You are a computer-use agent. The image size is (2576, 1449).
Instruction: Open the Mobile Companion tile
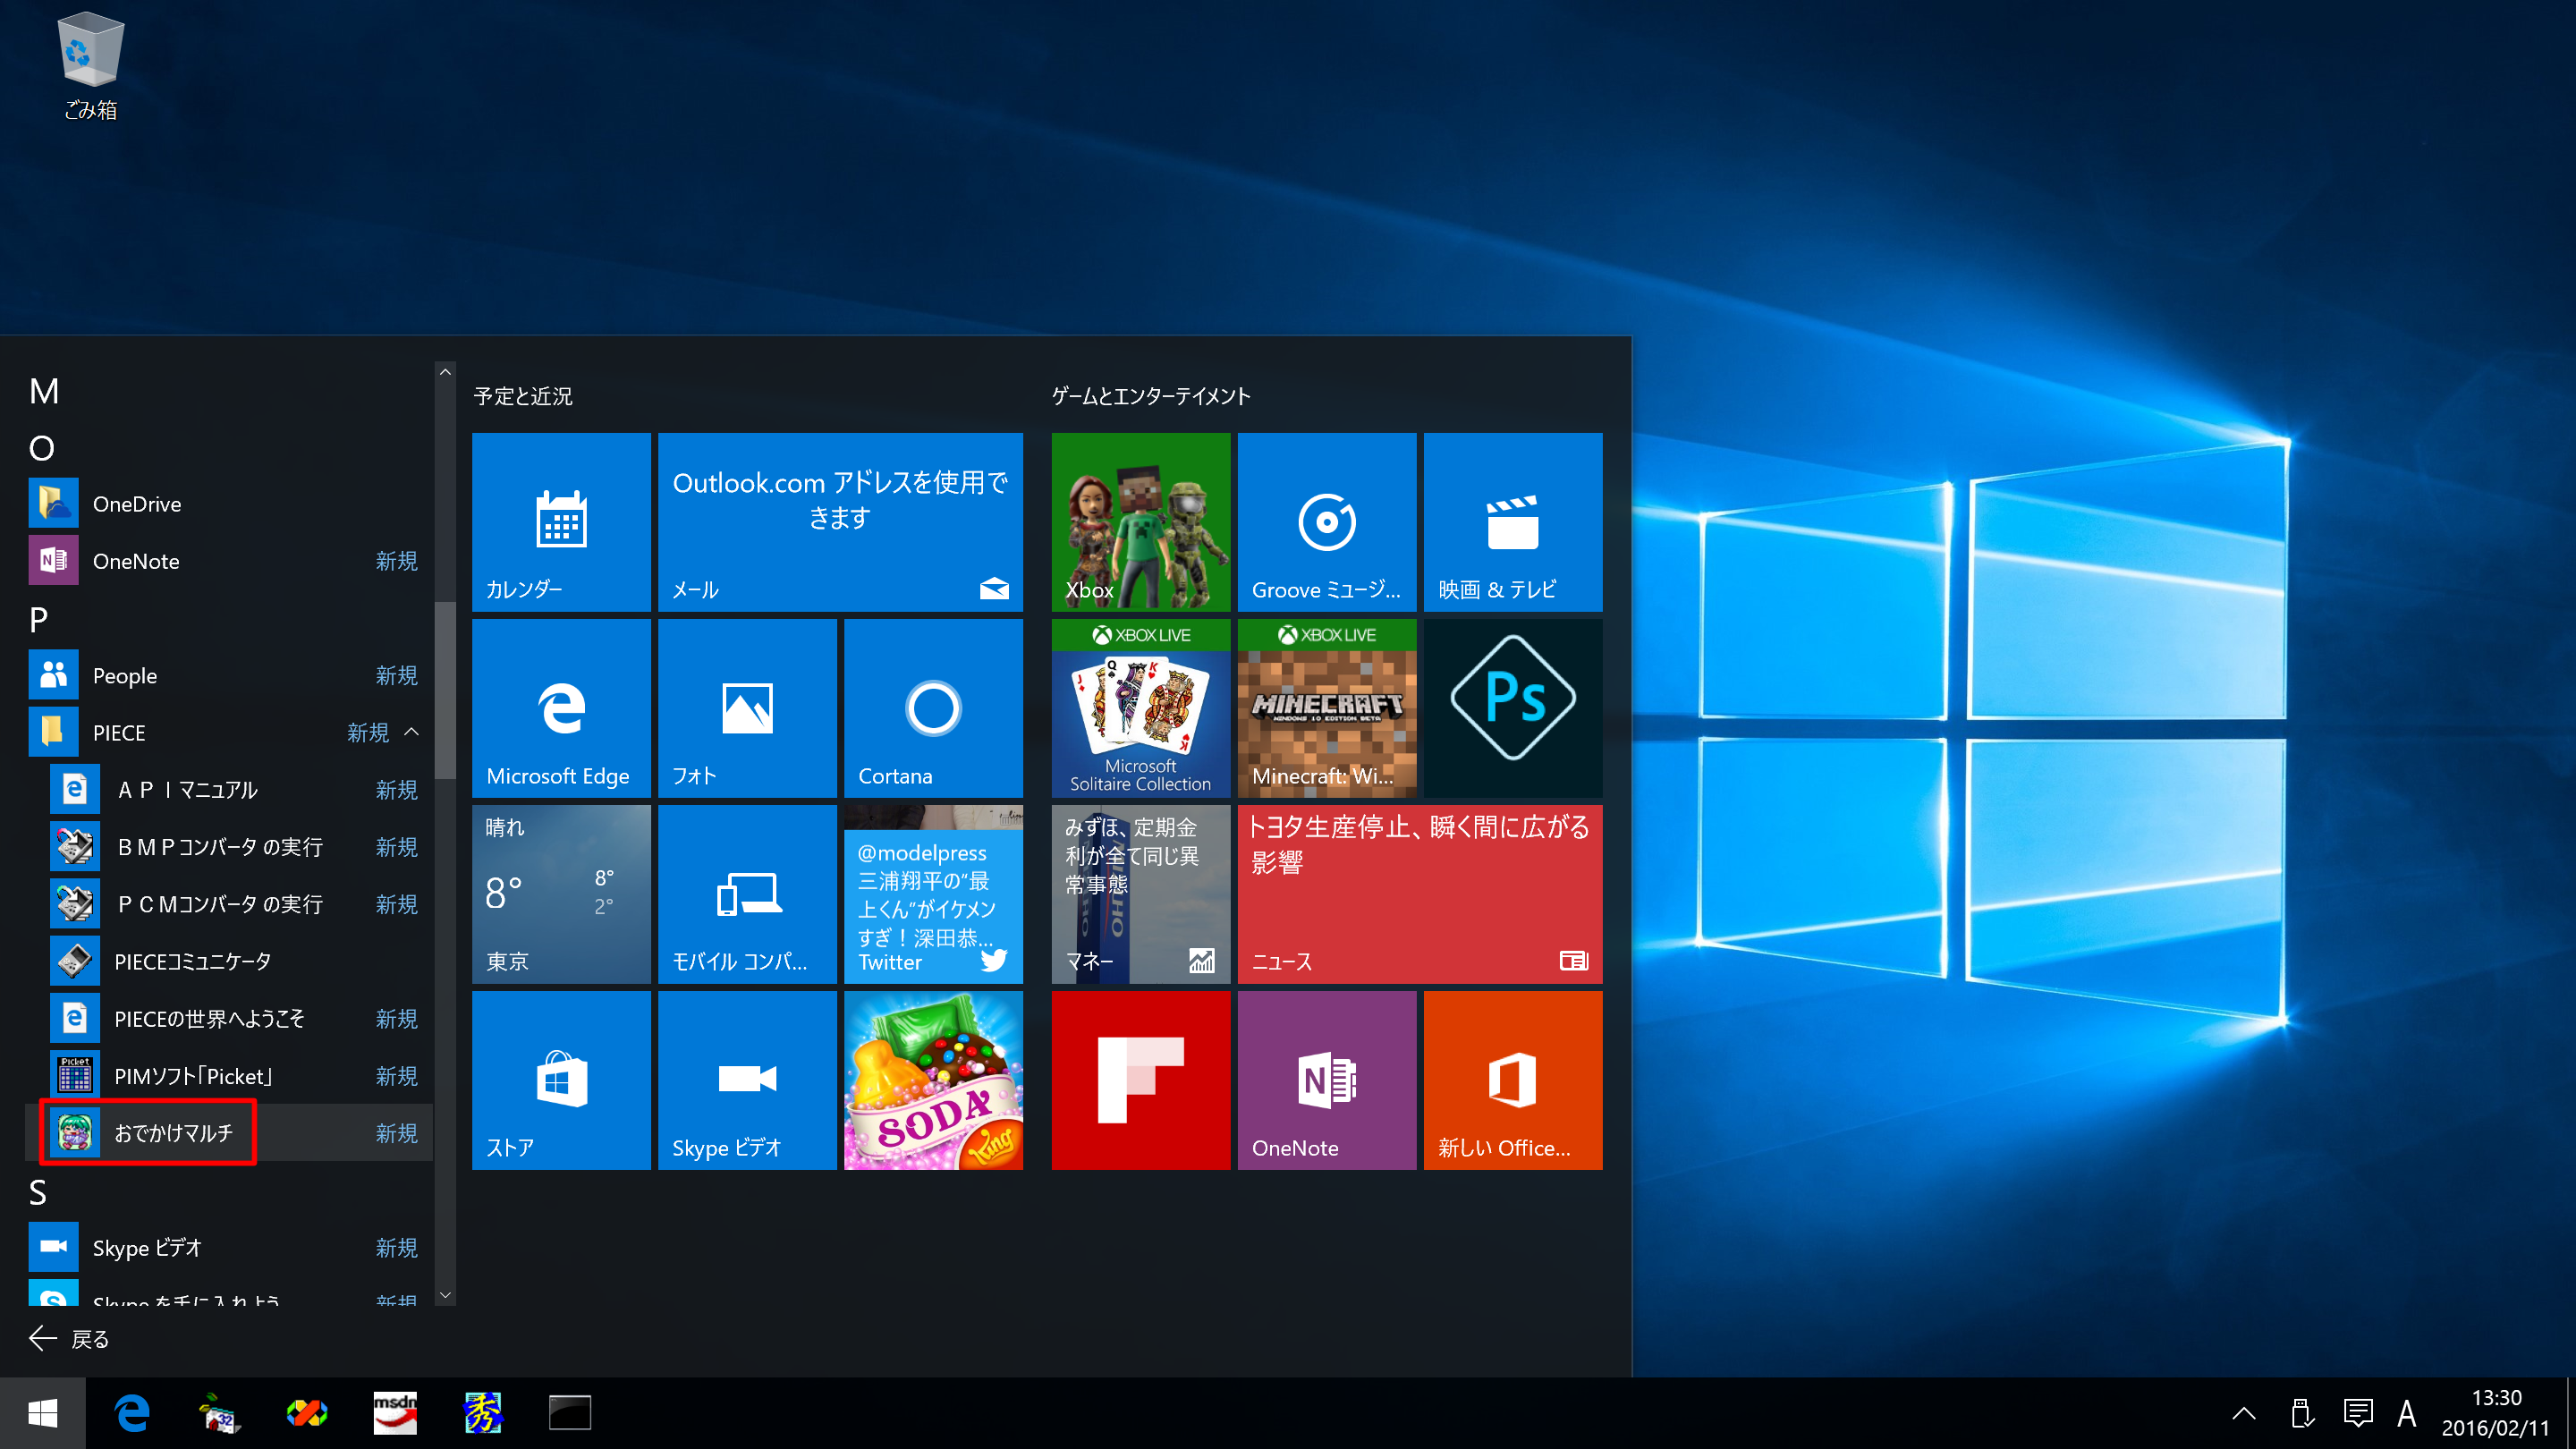click(747, 893)
